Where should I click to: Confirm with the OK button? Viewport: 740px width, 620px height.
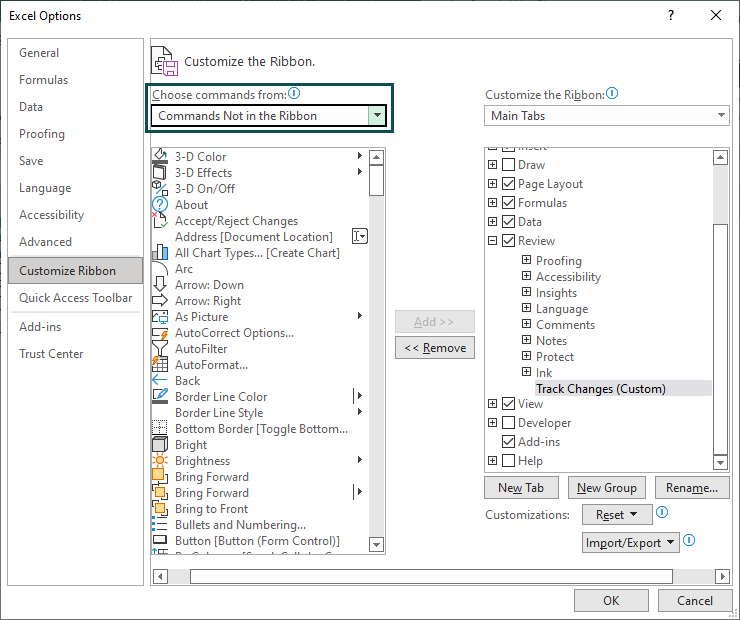click(x=611, y=600)
